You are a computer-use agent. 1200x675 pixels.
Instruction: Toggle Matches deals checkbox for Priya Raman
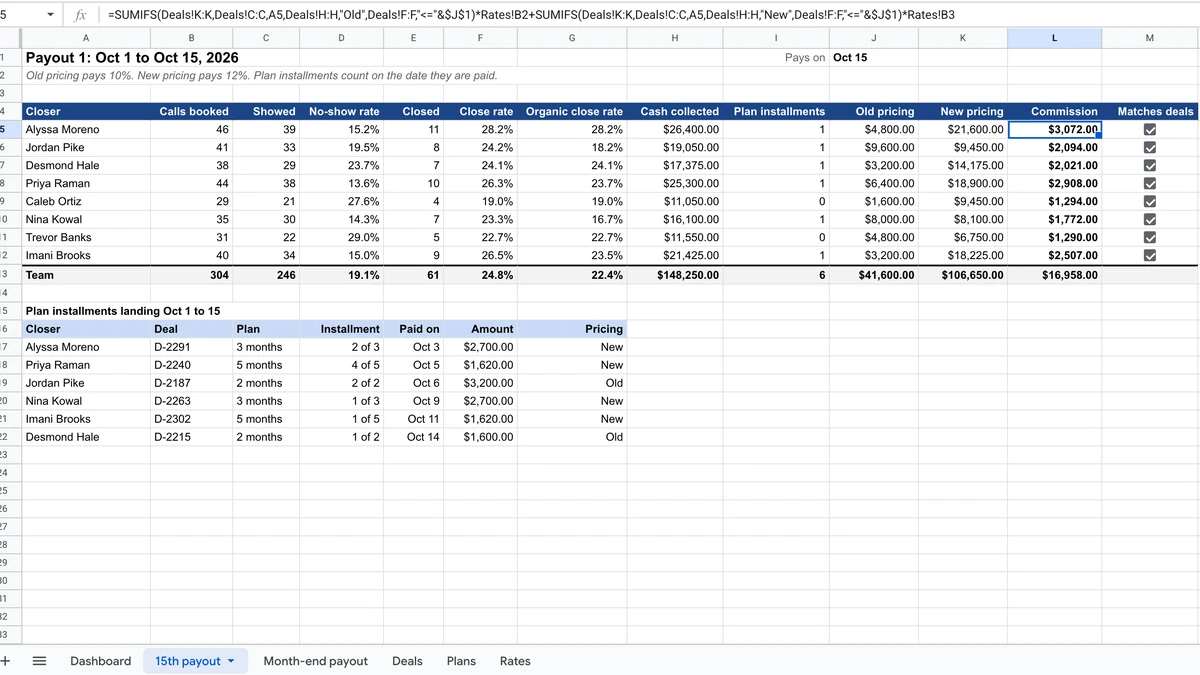tap(1149, 184)
